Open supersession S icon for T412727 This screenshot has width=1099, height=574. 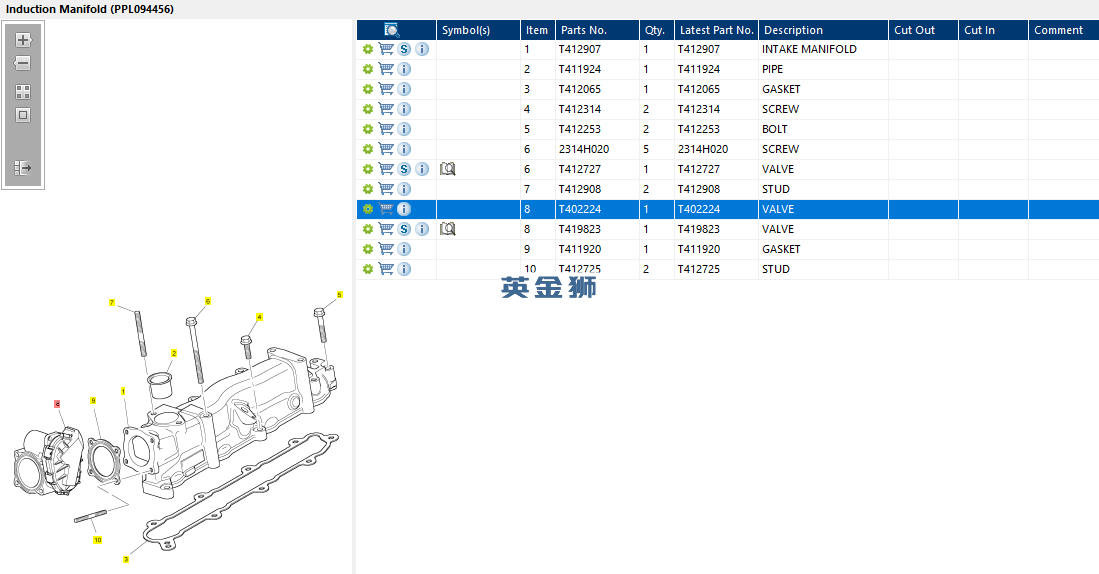tap(404, 169)
